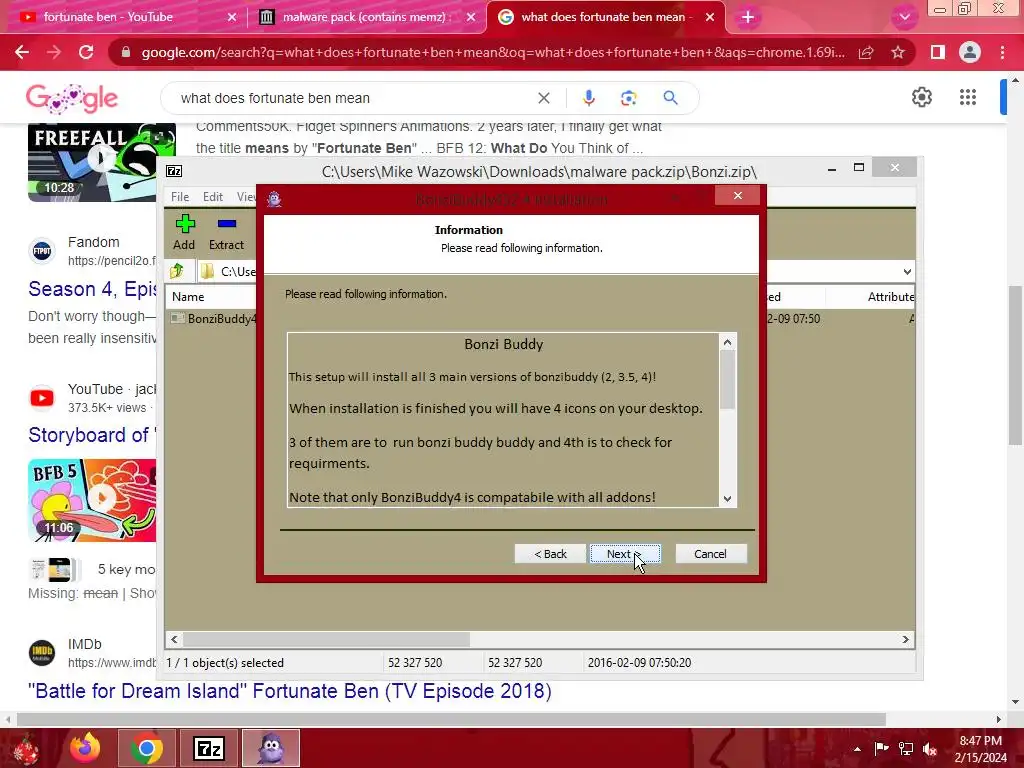Open a new Chrome tab

tap(748, 18)
